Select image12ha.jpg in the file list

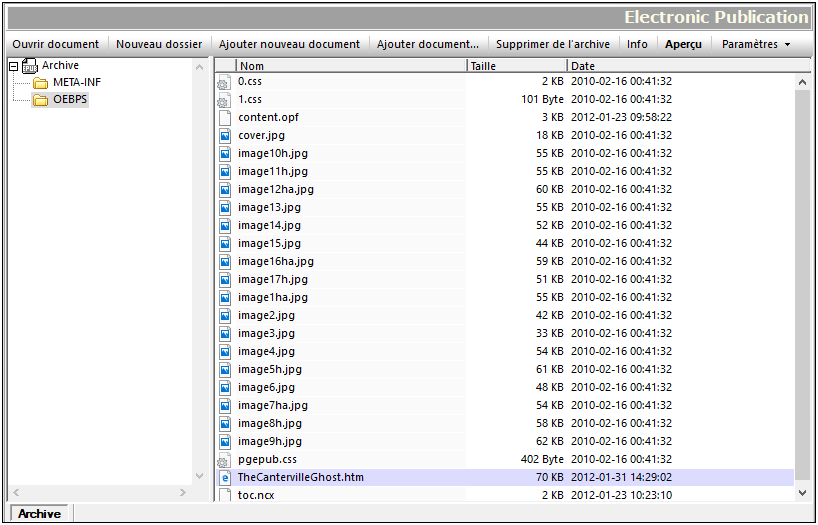tap(276, 190)
